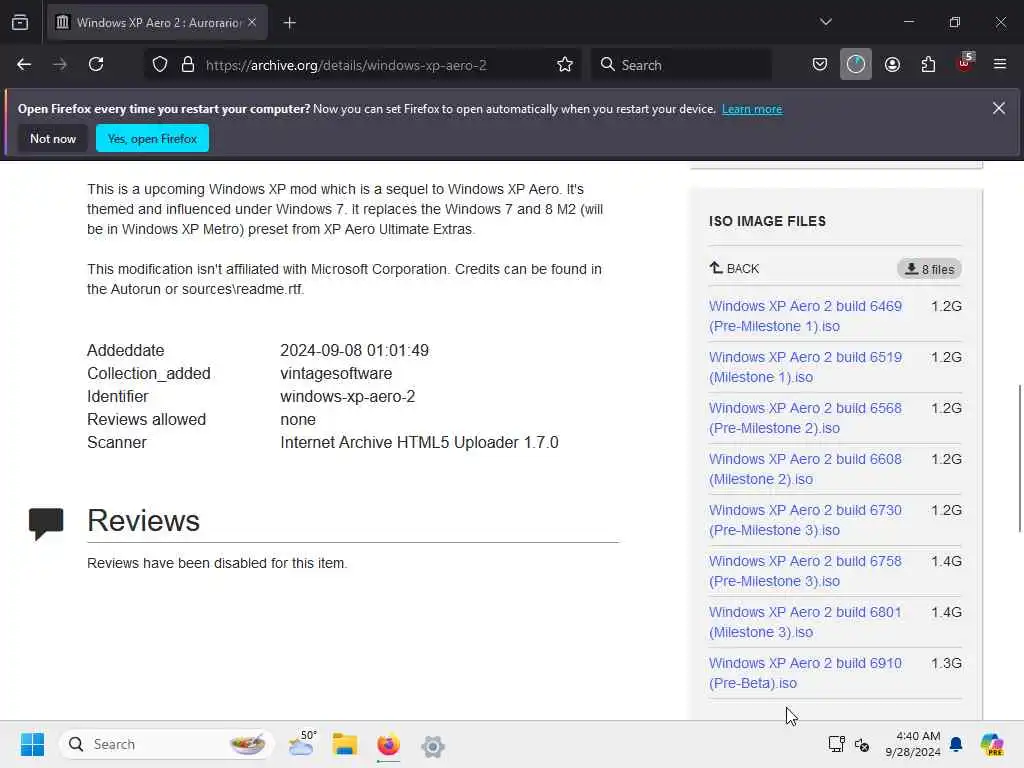Open Firefox View in the tab bar
Screen dimensions: 1024x768
[x=20, y=22]
